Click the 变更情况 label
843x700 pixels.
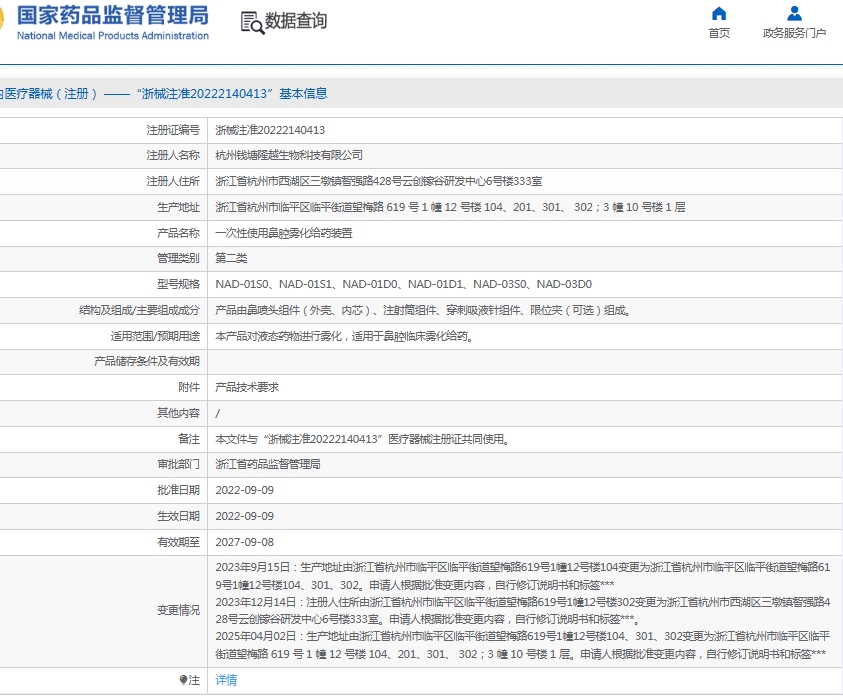coord(178,610)
